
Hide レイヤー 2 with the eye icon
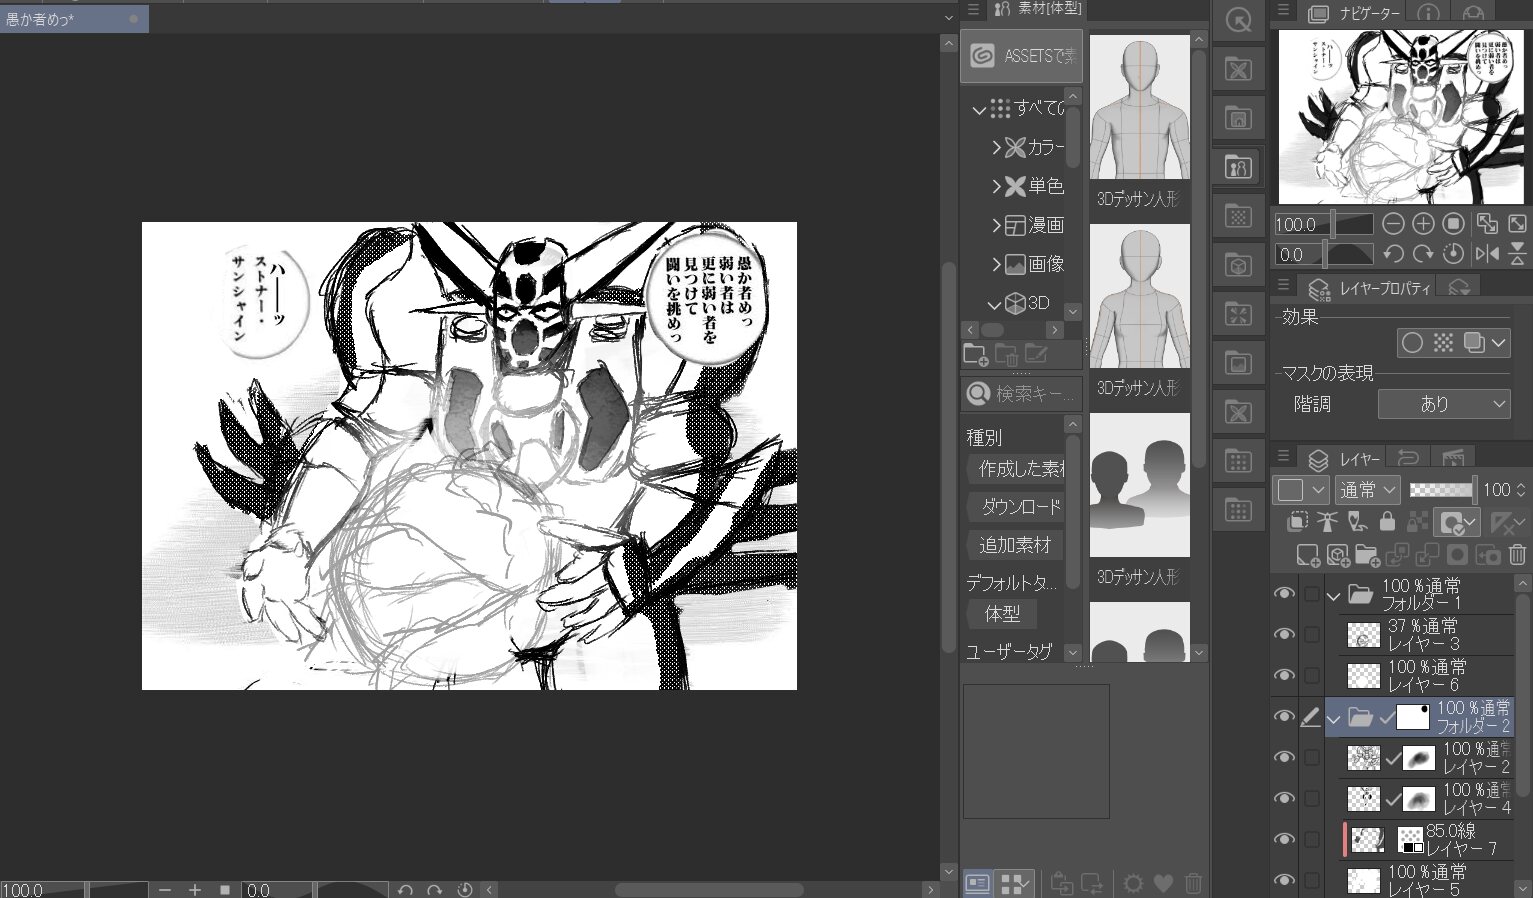1284,758
